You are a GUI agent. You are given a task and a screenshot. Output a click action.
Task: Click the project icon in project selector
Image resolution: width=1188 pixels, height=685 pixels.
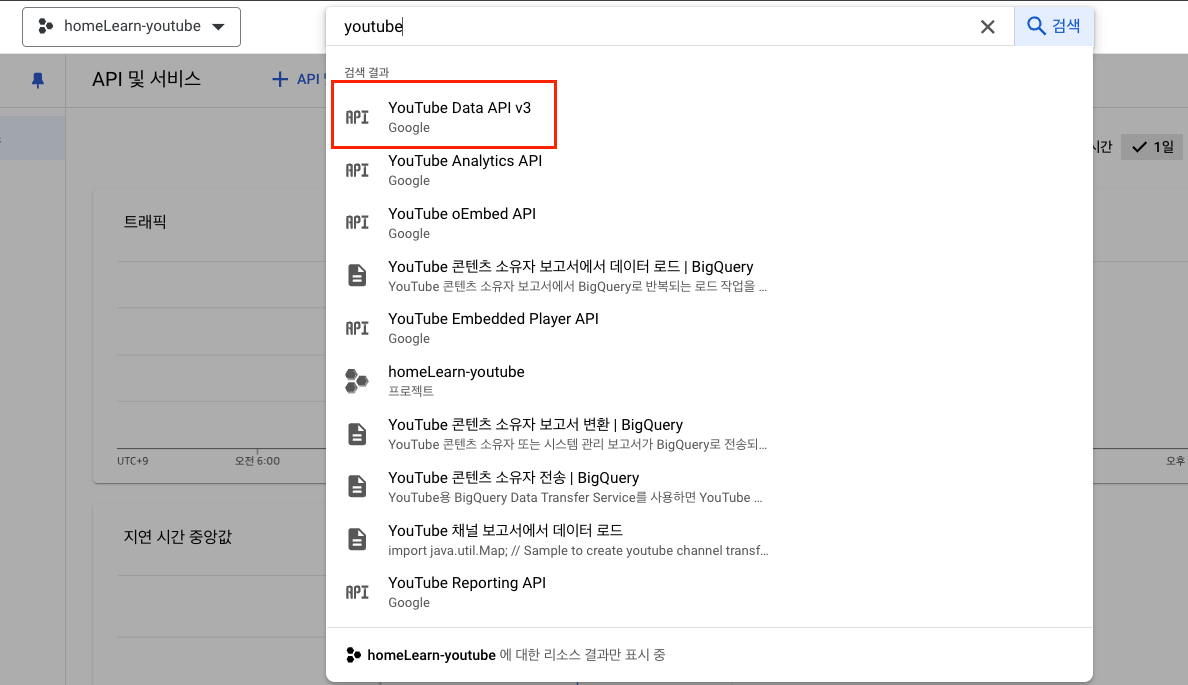click(x=45, y=27)
